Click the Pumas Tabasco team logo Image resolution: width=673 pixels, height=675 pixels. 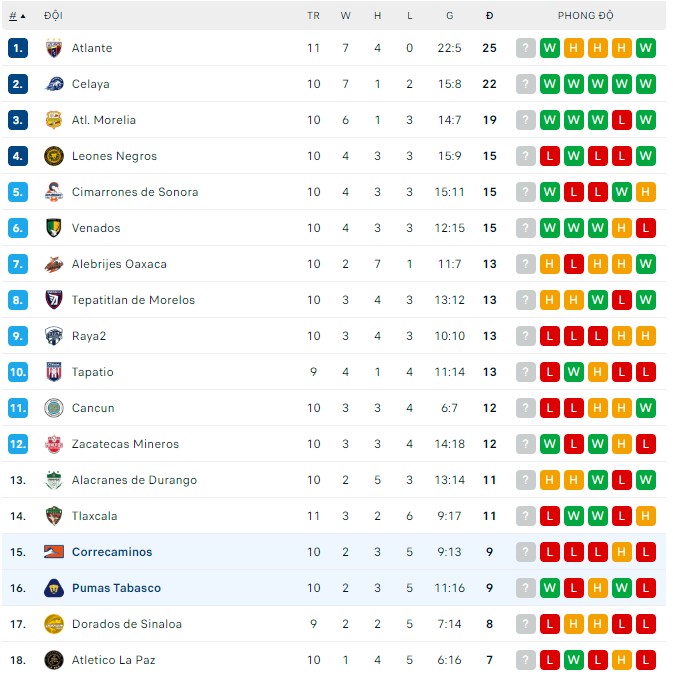(x=54, y=588)
